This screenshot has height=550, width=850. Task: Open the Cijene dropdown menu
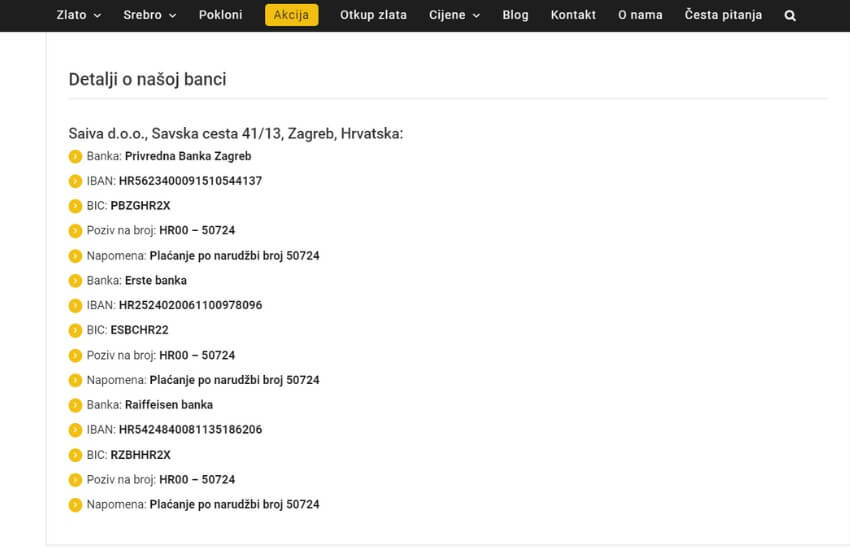click(x=454, y=15)
